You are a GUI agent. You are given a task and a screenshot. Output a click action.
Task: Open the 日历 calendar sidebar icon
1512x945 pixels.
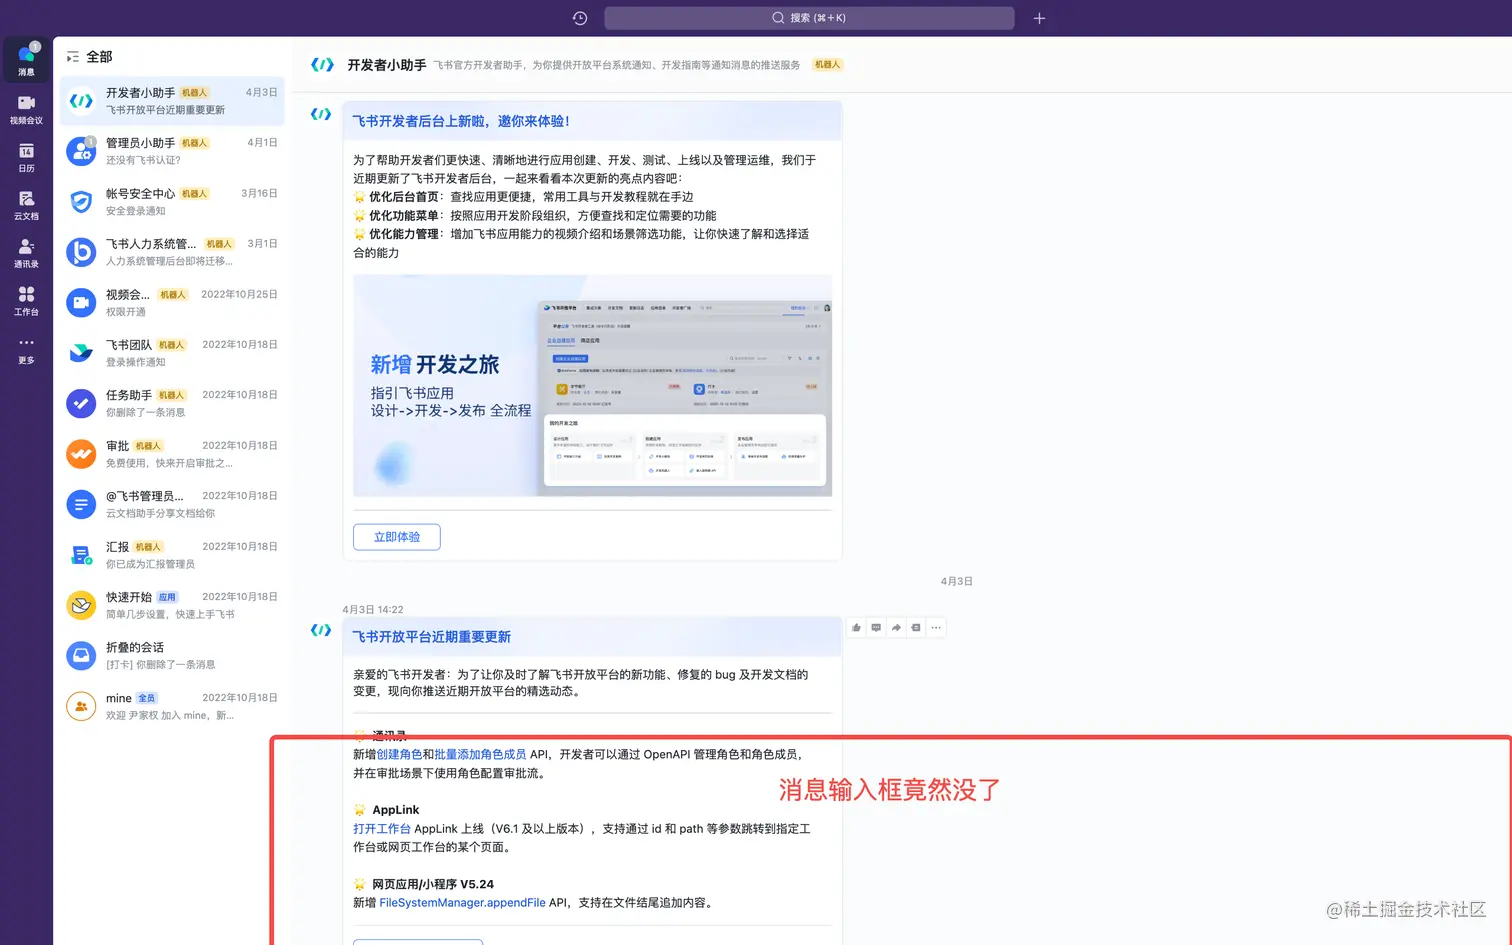(26, 157)
